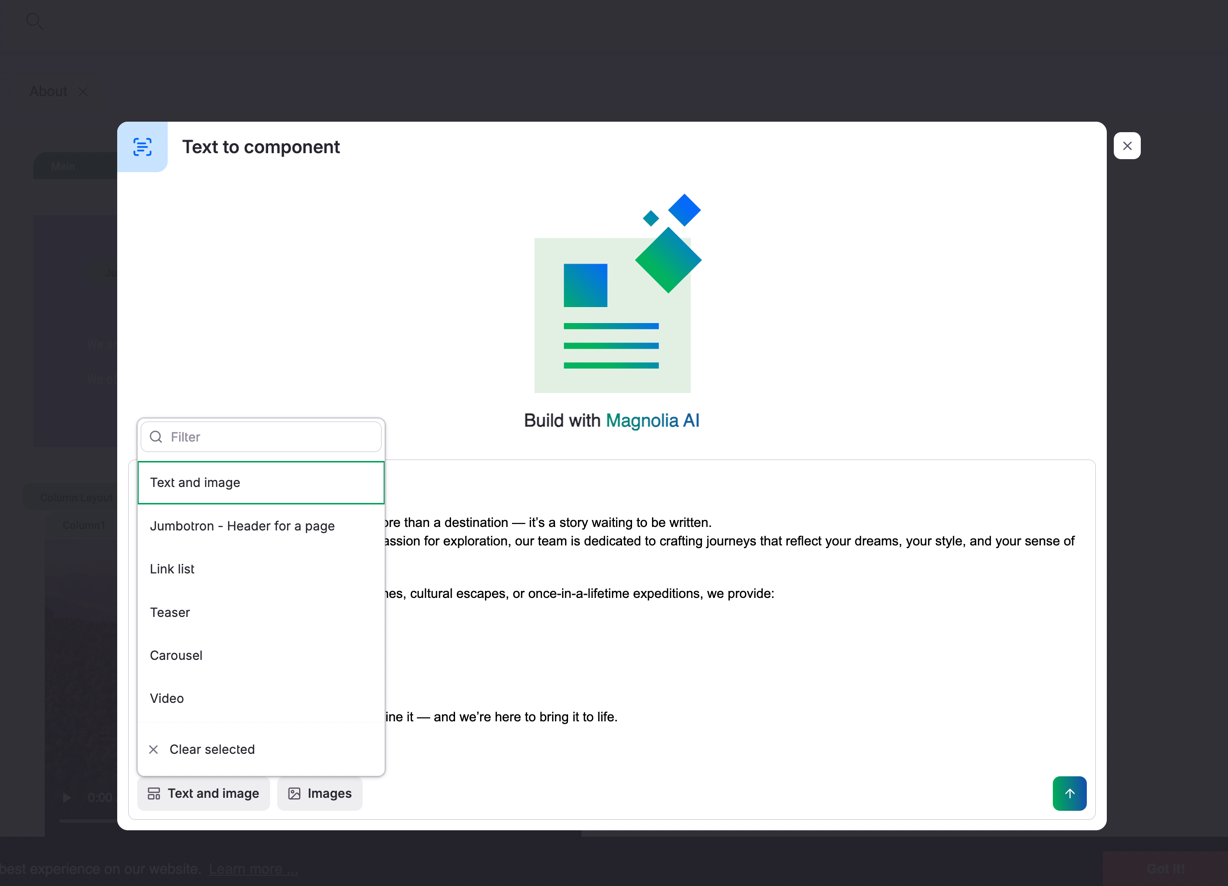This screenshot has height=886, width=1228.
Task: Choose Link list from the dropdown
Action: pyautogui.click(x=171, y=568)
